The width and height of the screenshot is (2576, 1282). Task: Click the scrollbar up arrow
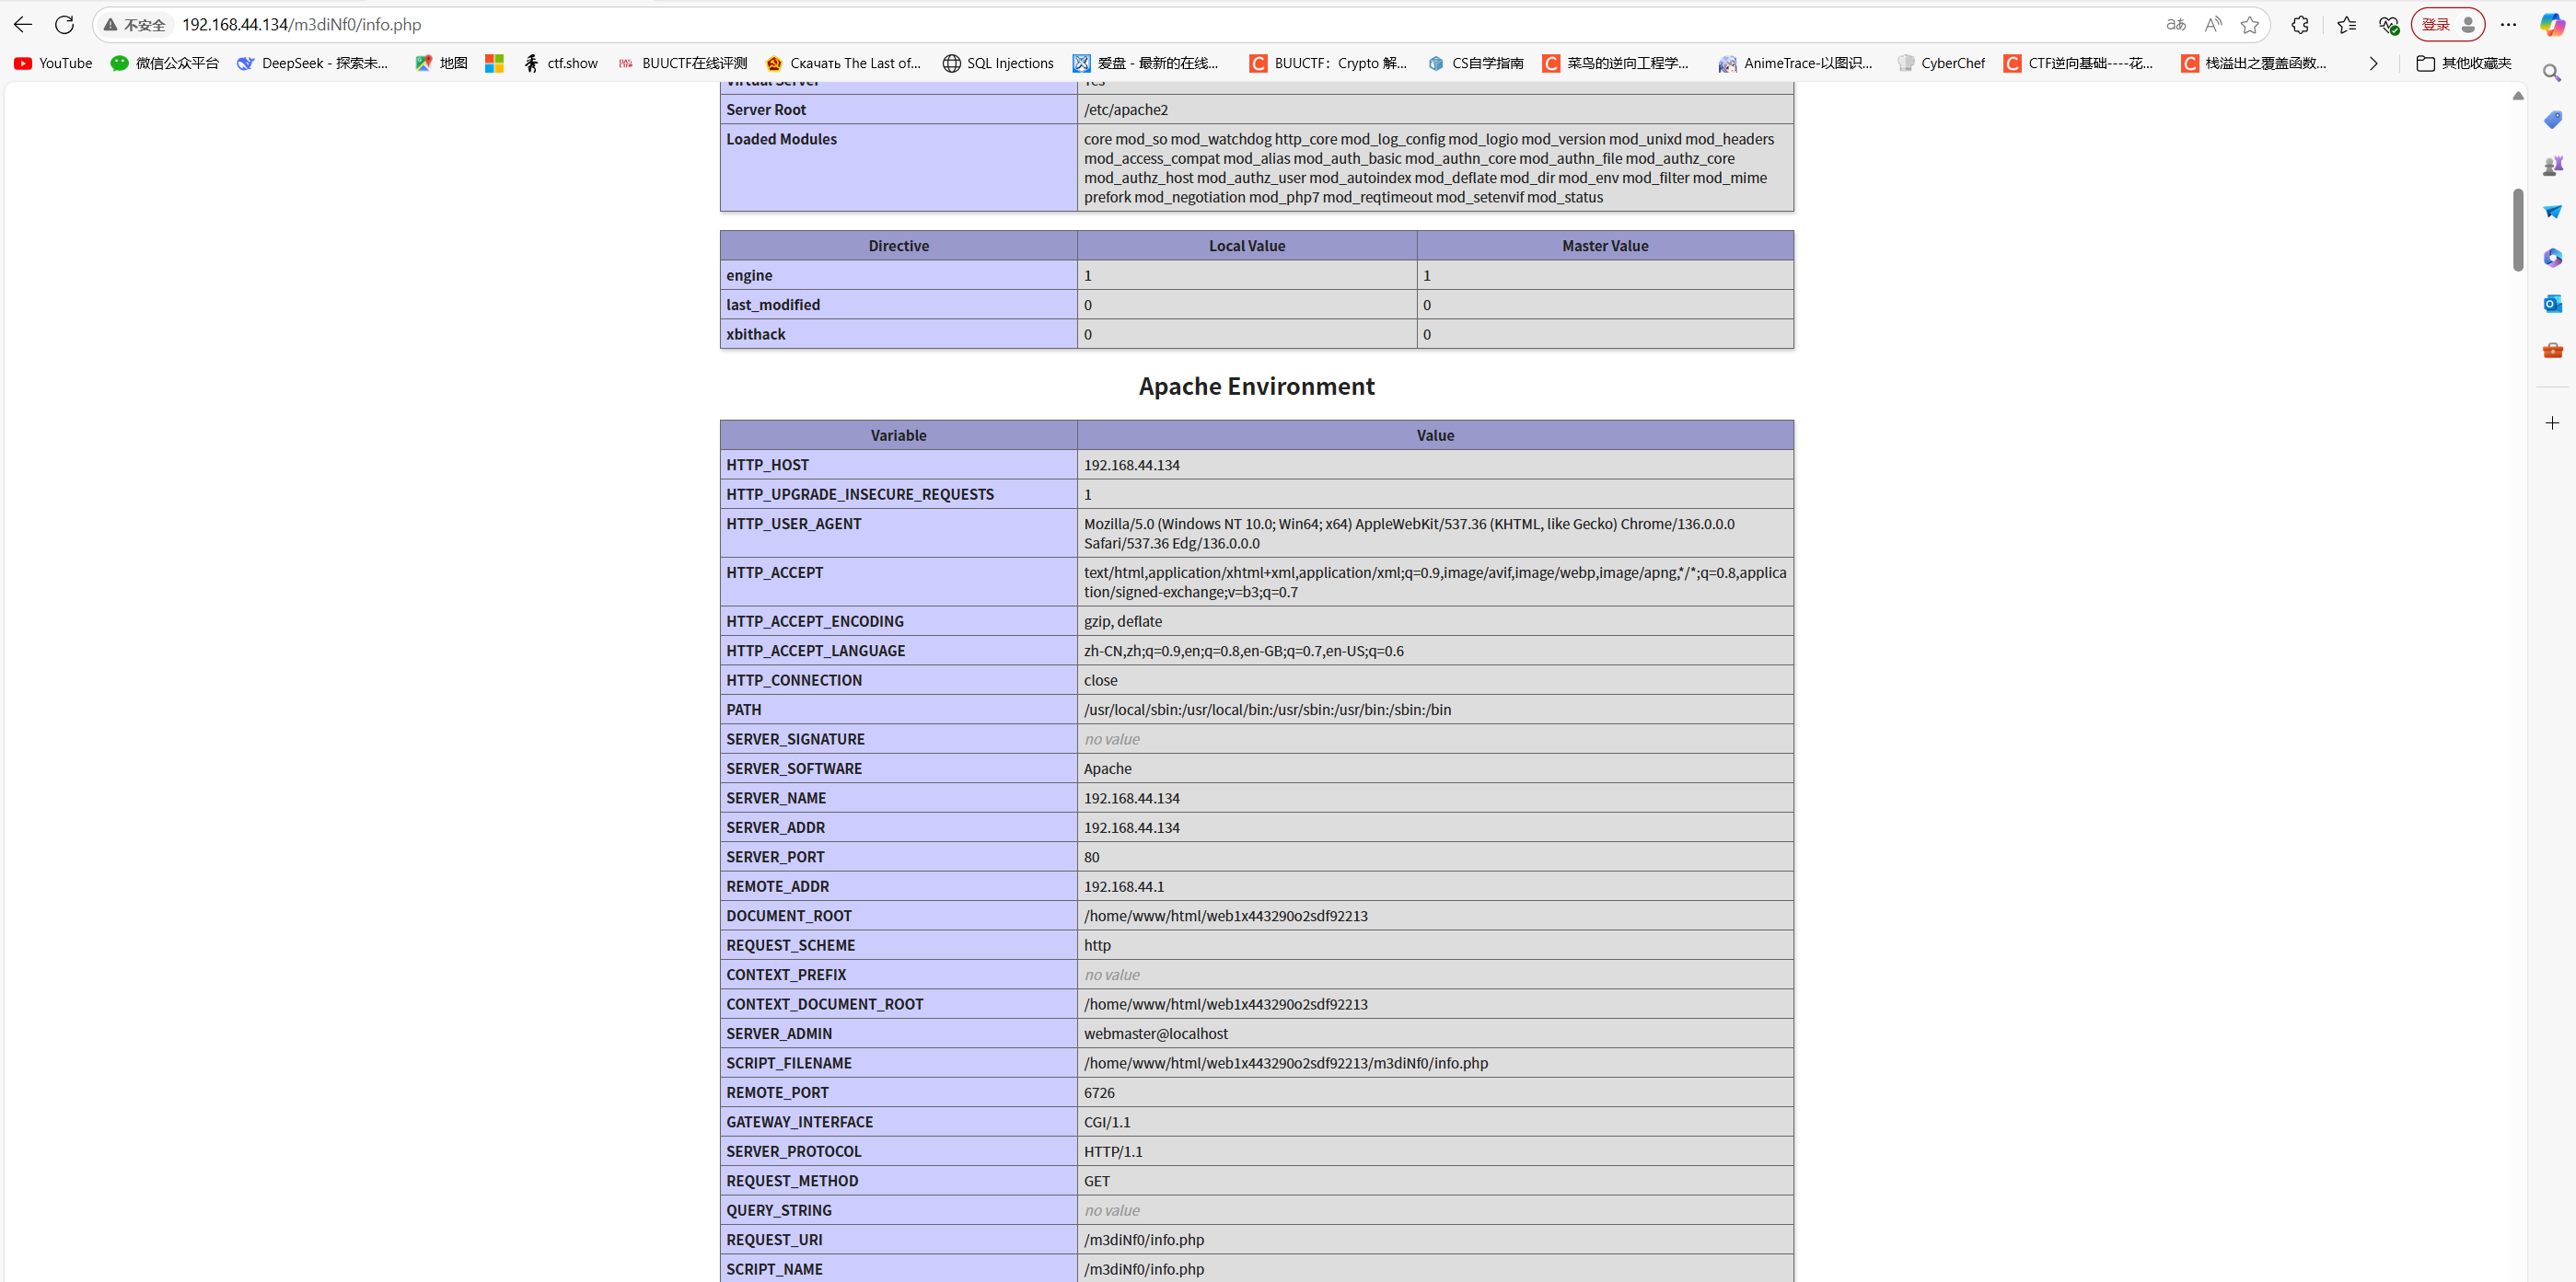coord(2518,96)
